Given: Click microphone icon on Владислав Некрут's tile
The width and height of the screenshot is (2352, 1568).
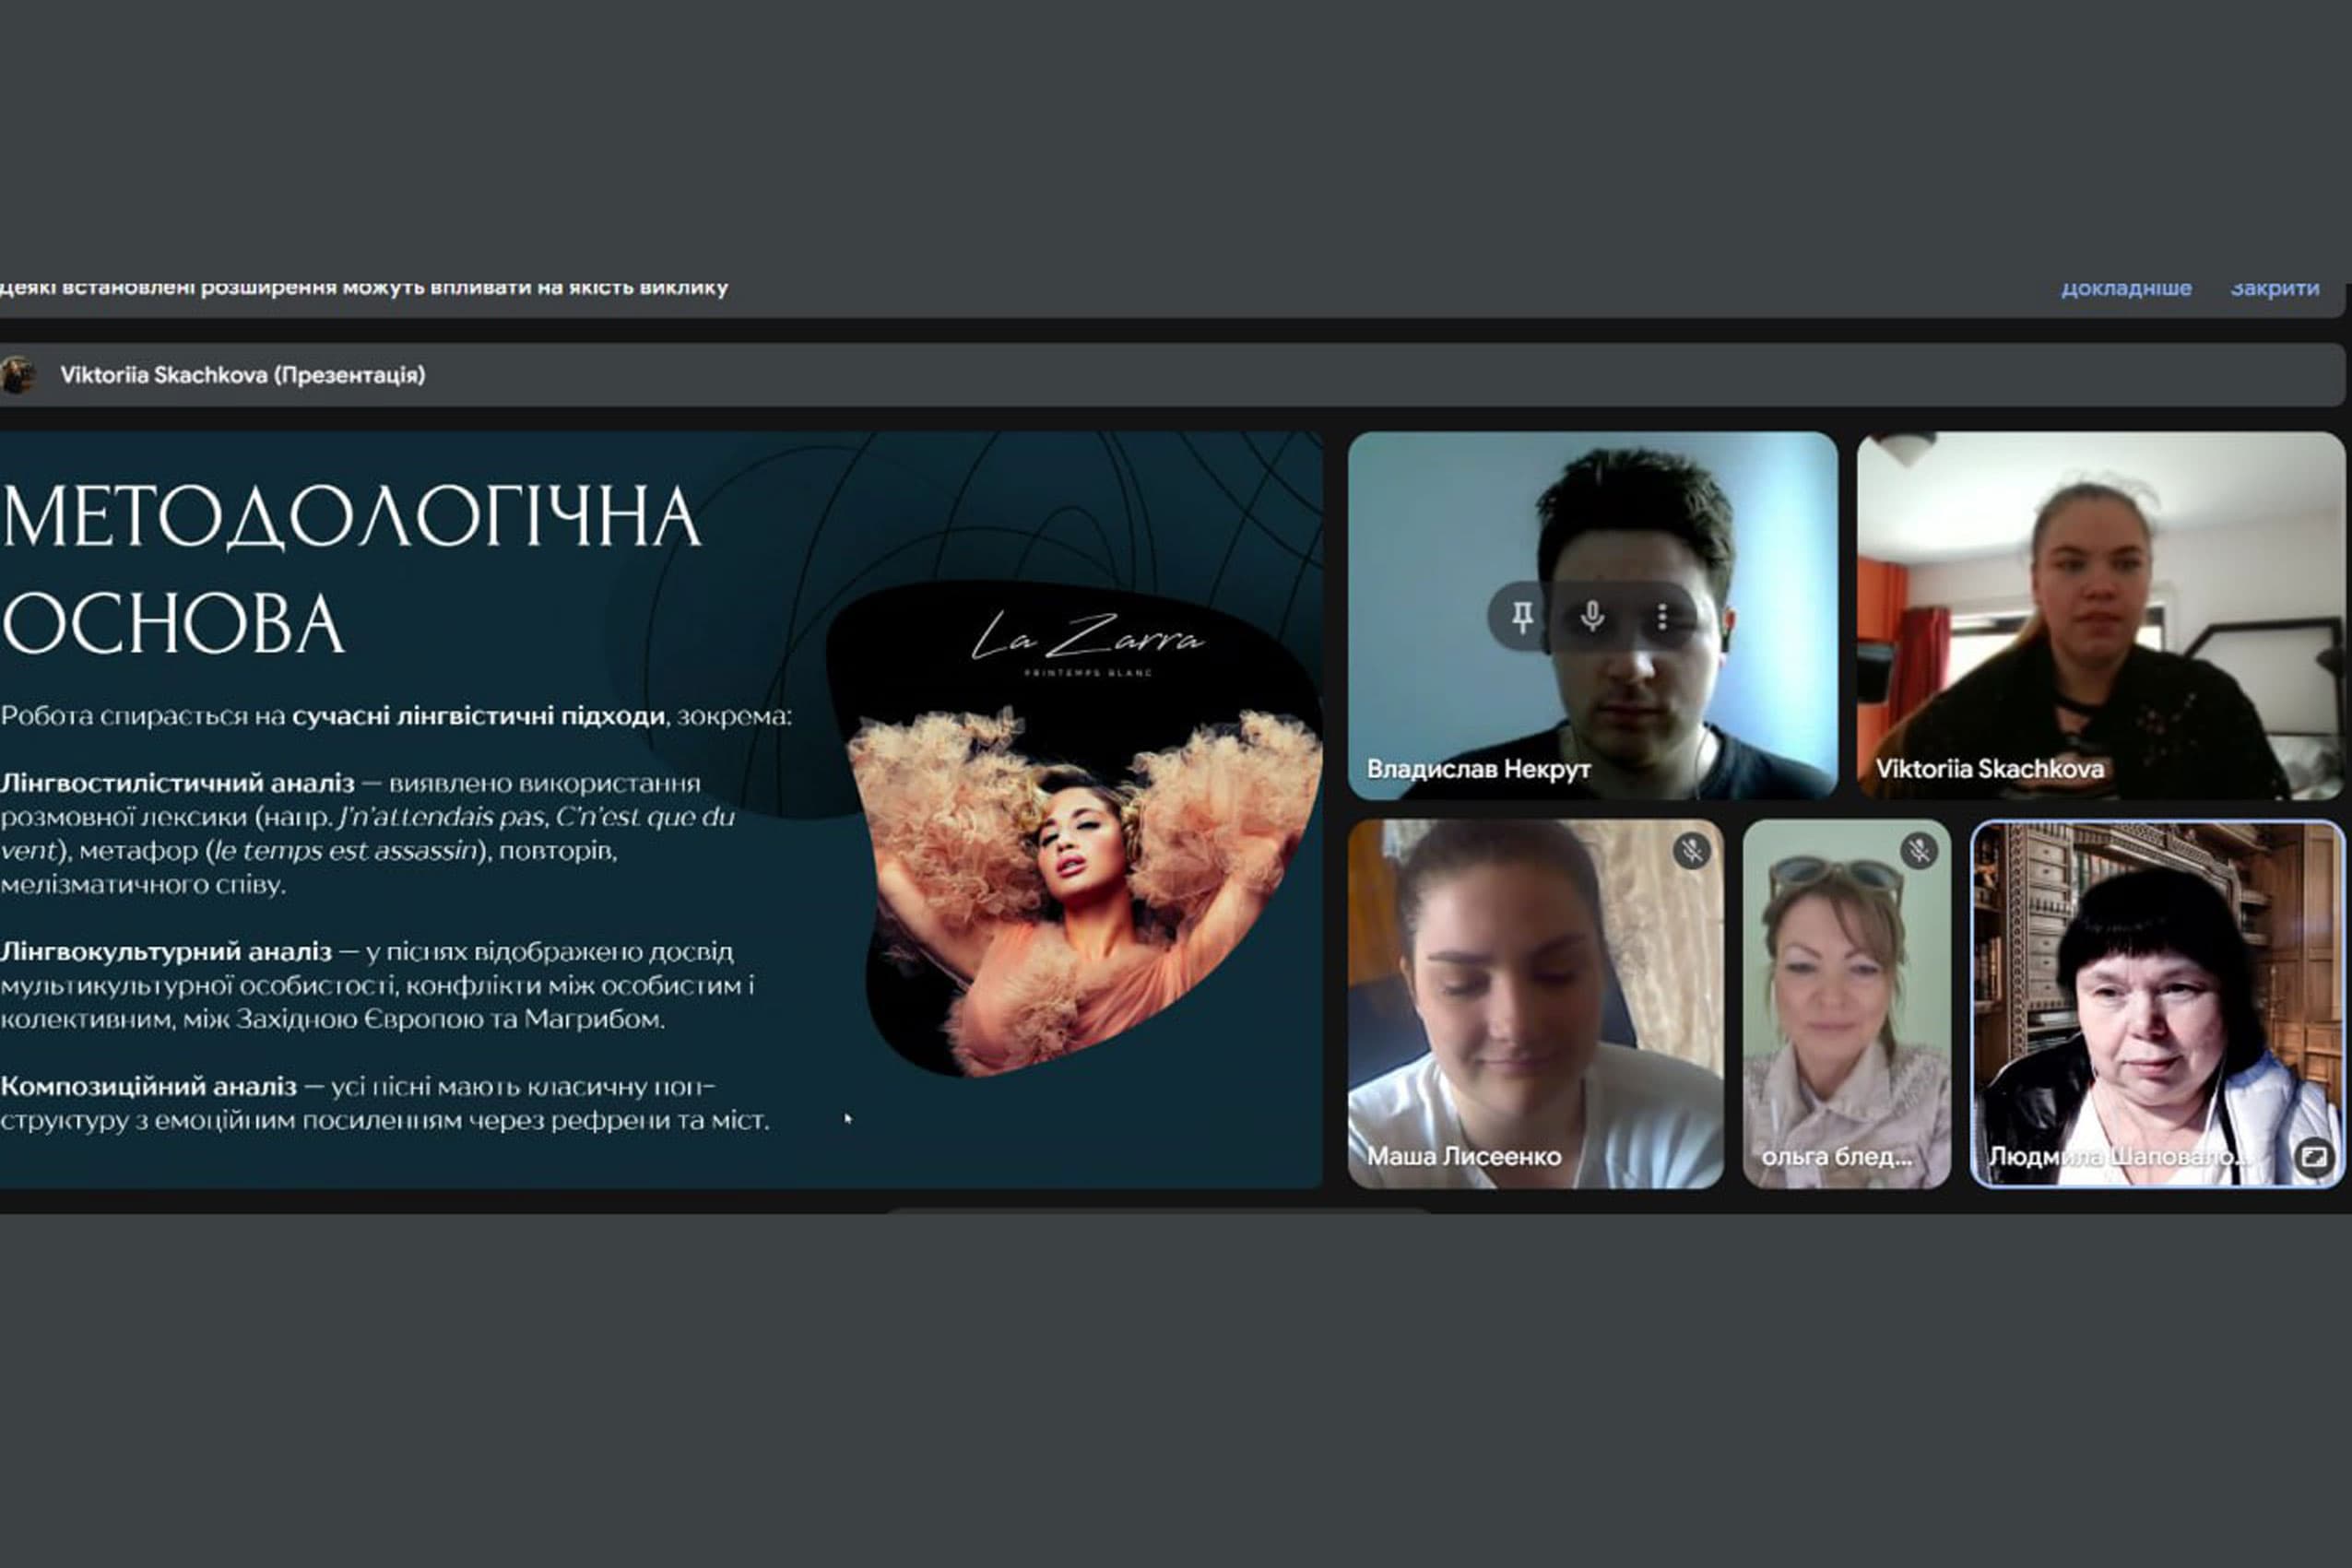Looking at the screenshot, I should [1592, 617].
